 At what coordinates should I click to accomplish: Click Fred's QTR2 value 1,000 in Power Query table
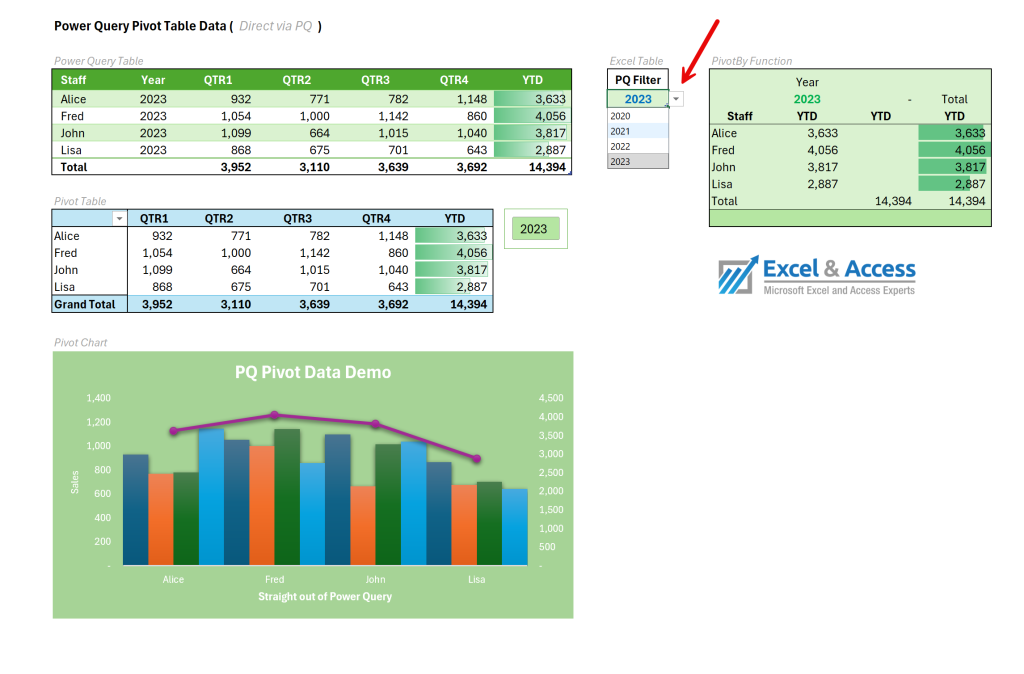(315, 116)
